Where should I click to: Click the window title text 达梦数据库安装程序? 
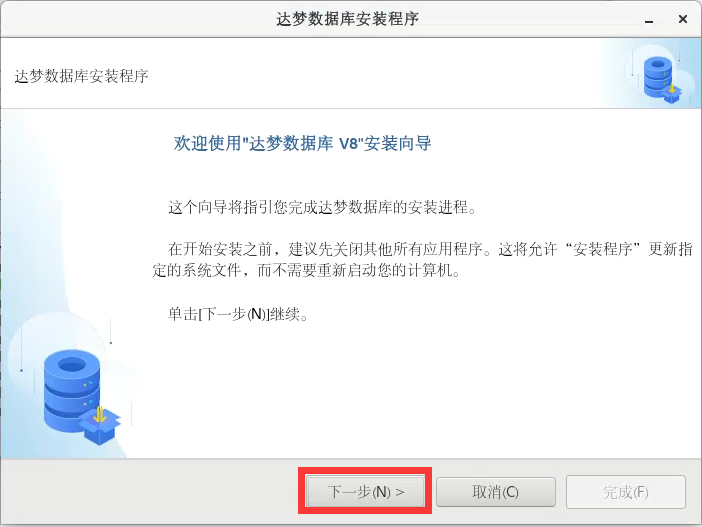pyautogui.click(x=347, y=19)
